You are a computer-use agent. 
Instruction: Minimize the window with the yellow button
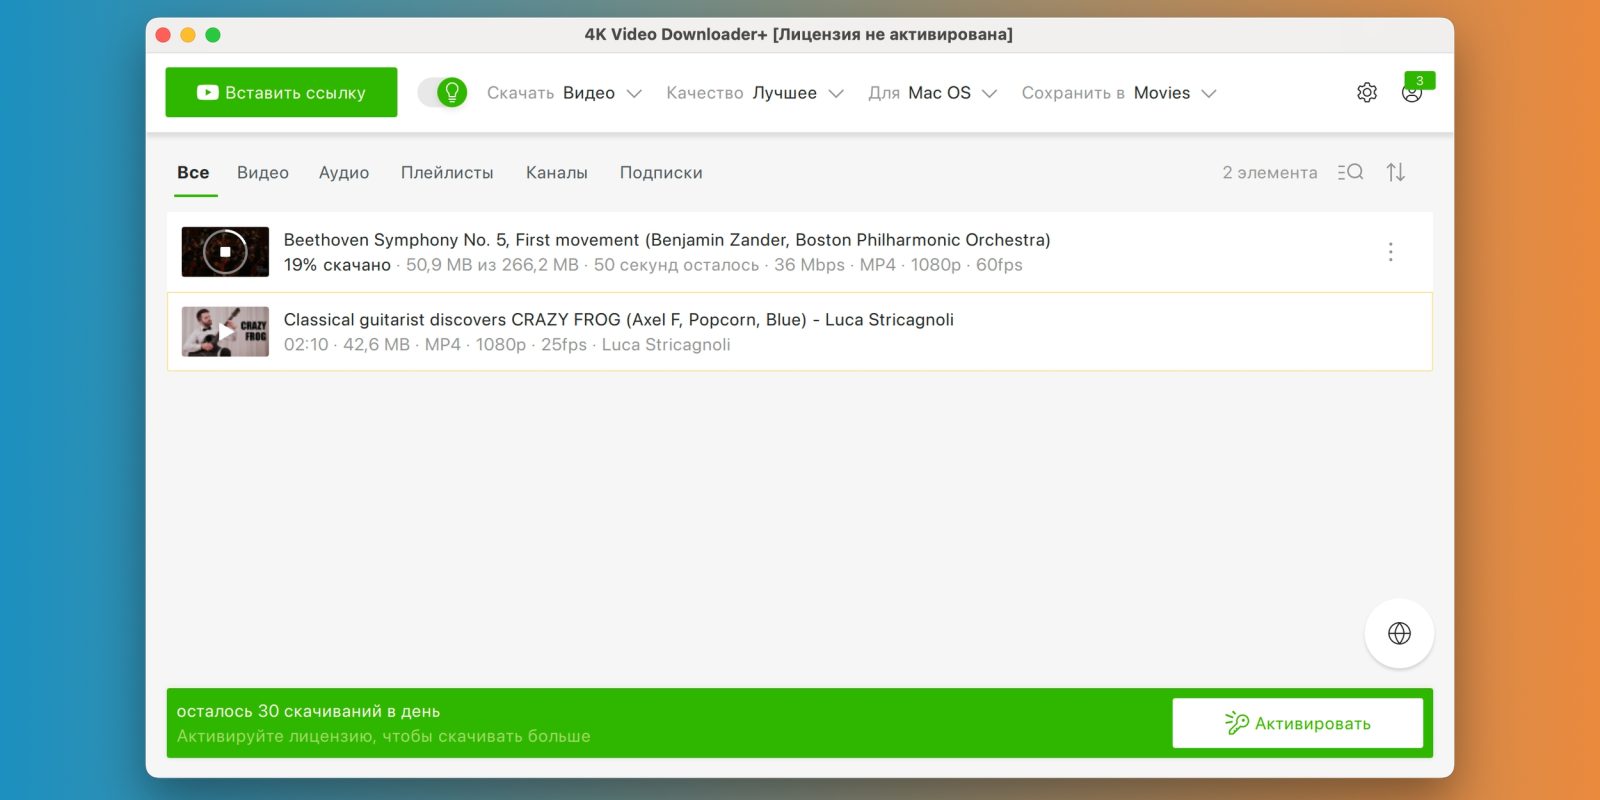(x=188, y=35)
